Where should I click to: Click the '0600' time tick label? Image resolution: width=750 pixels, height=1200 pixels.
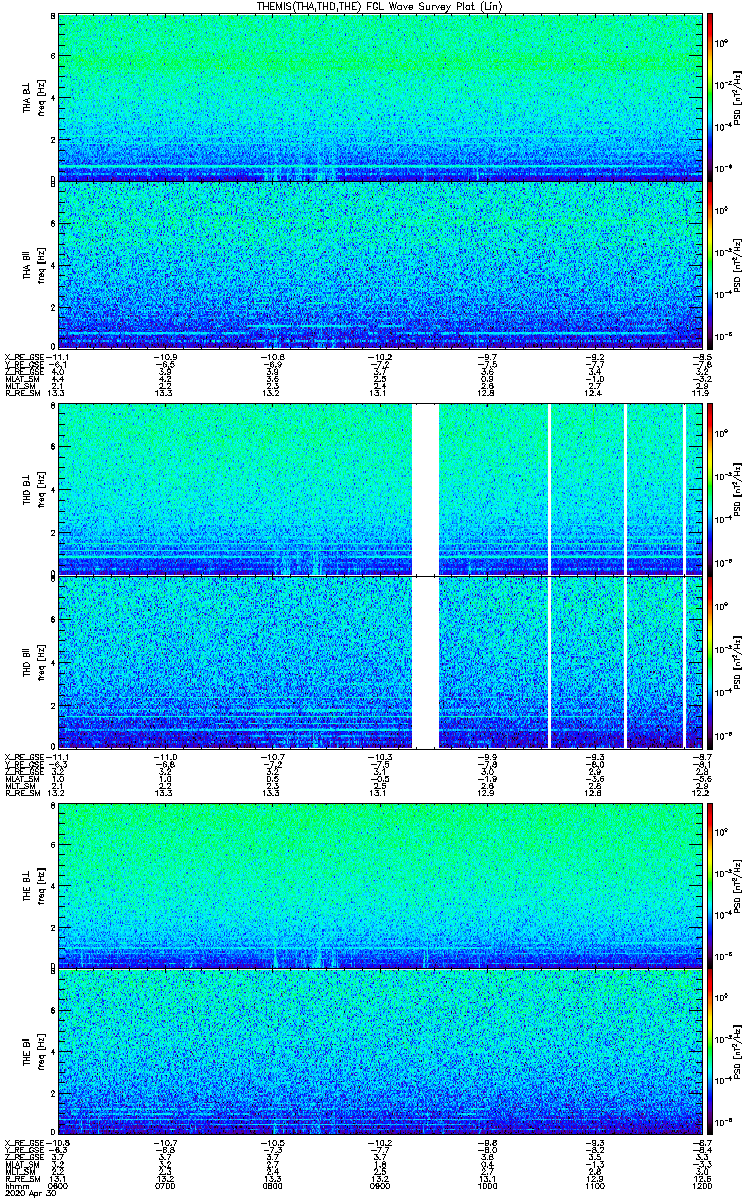pyautogui.click(x=59, y=1186)
